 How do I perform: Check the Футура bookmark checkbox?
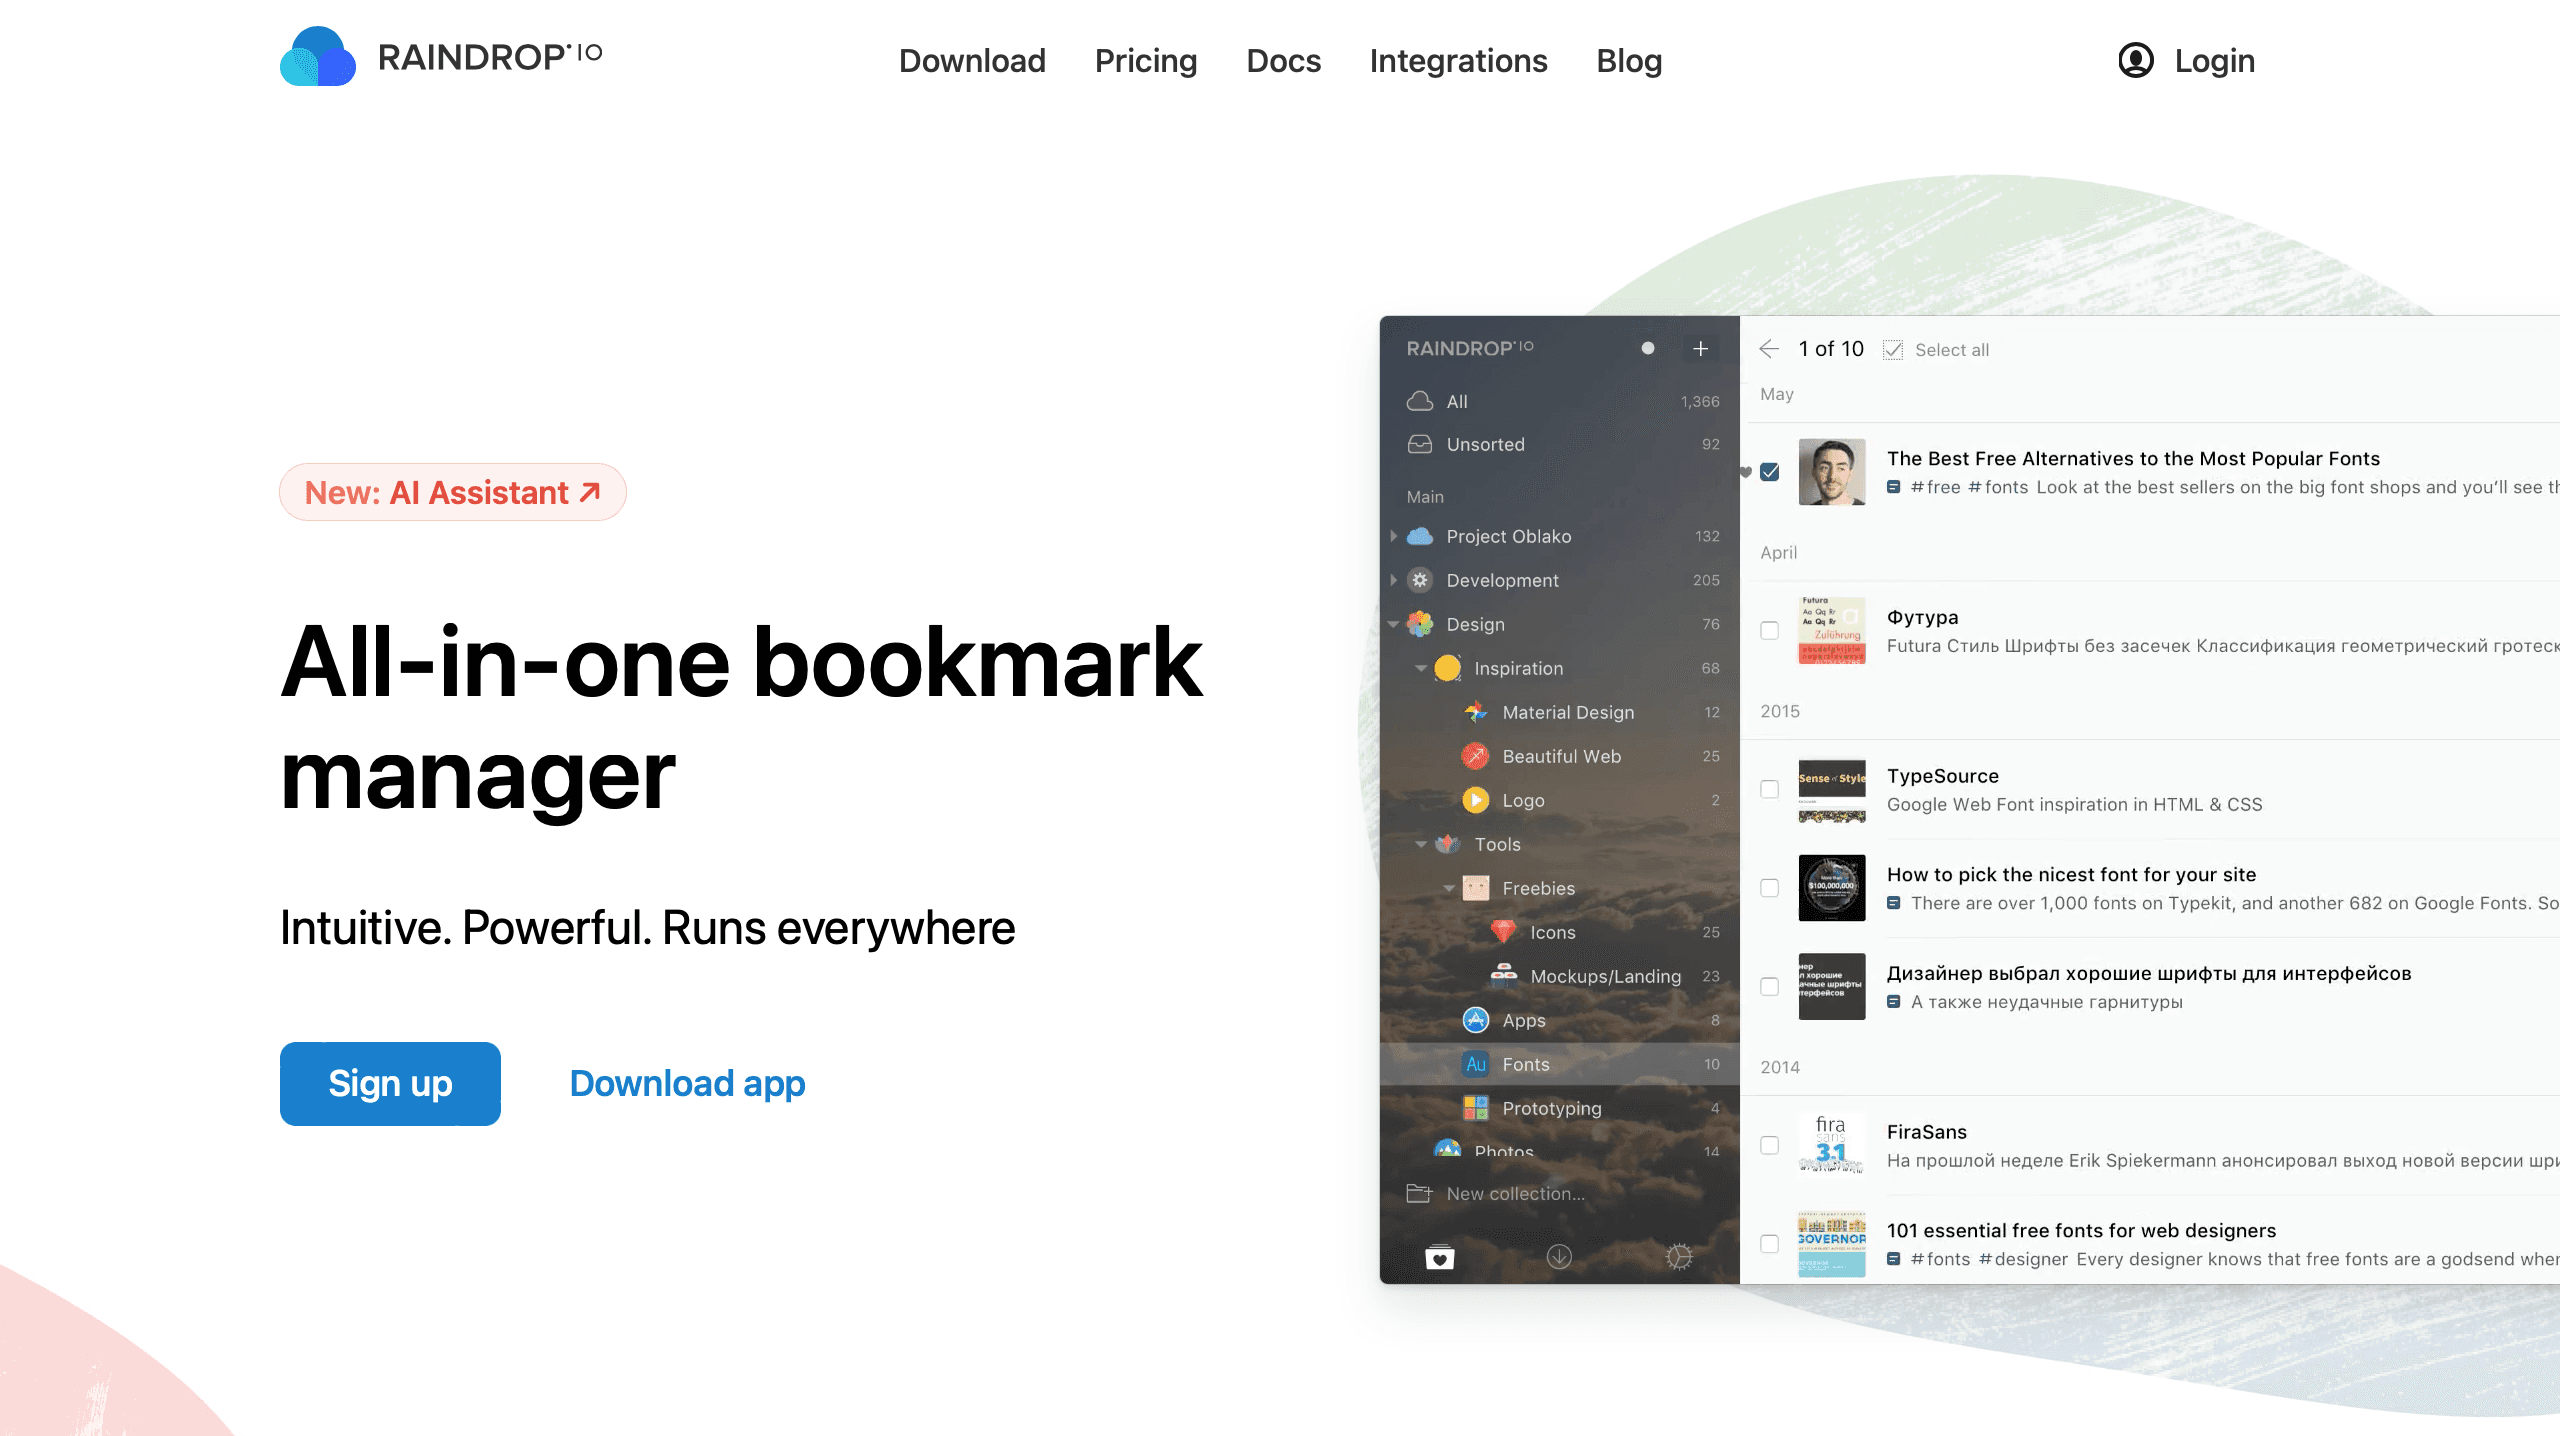(x=1770, y=631)
